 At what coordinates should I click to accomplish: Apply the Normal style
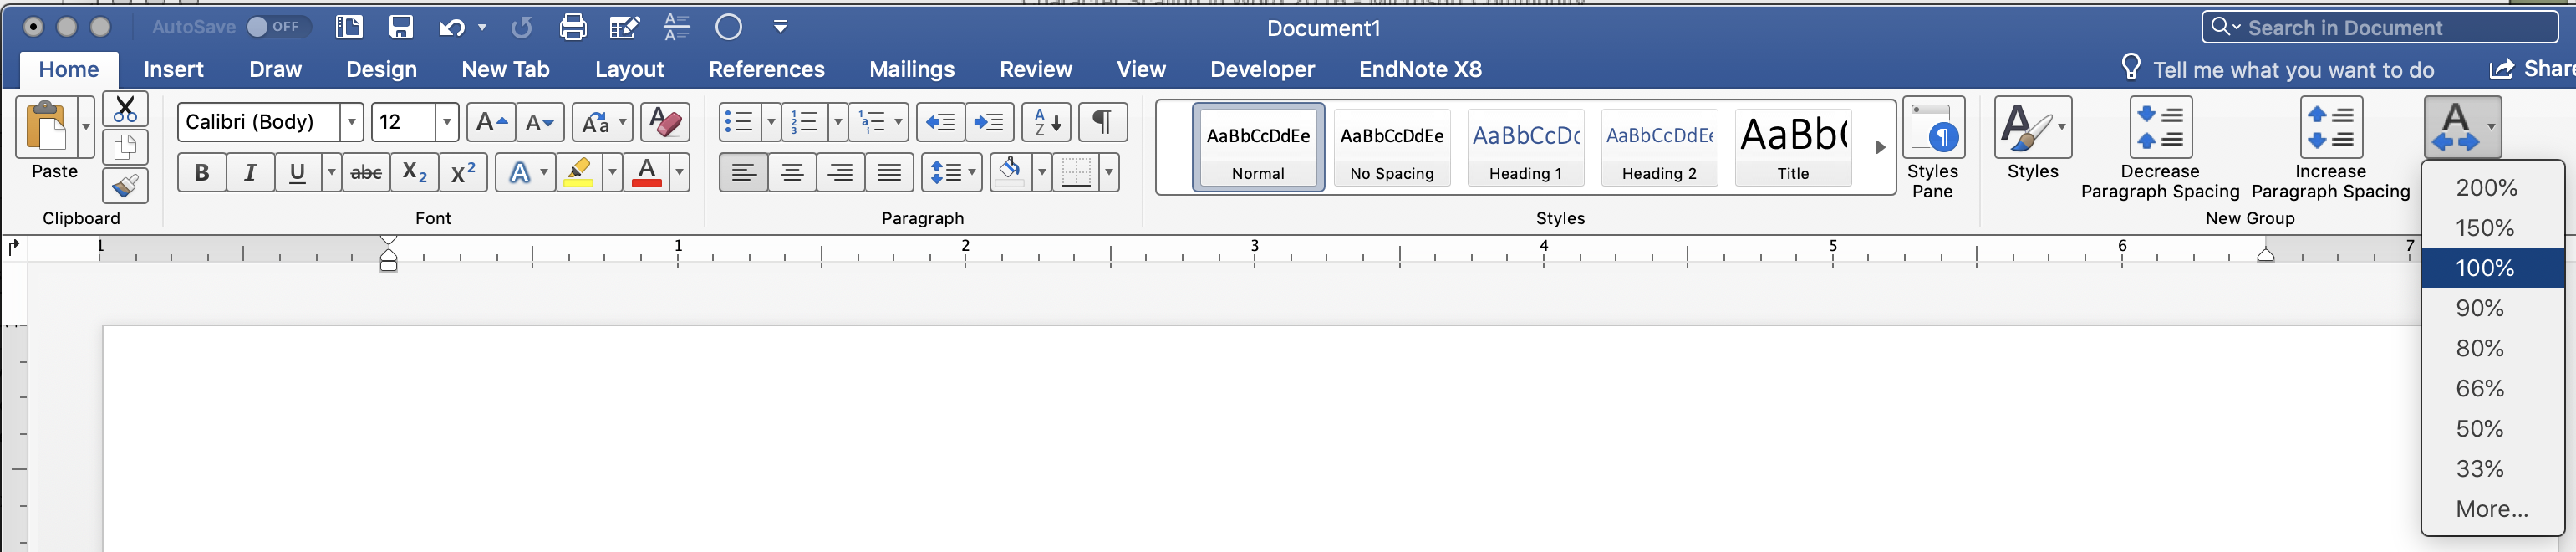pos(1258,147)
